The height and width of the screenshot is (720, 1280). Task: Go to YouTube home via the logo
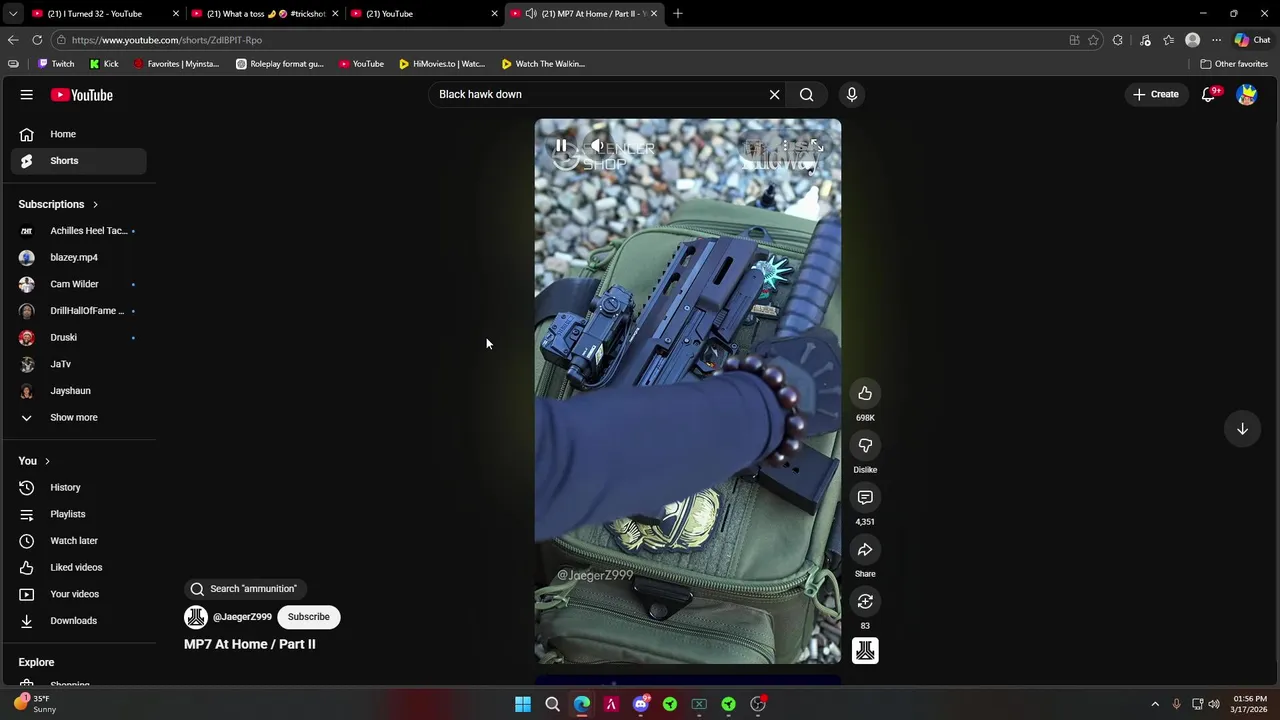pyautogui.click(x=82, y=95)
